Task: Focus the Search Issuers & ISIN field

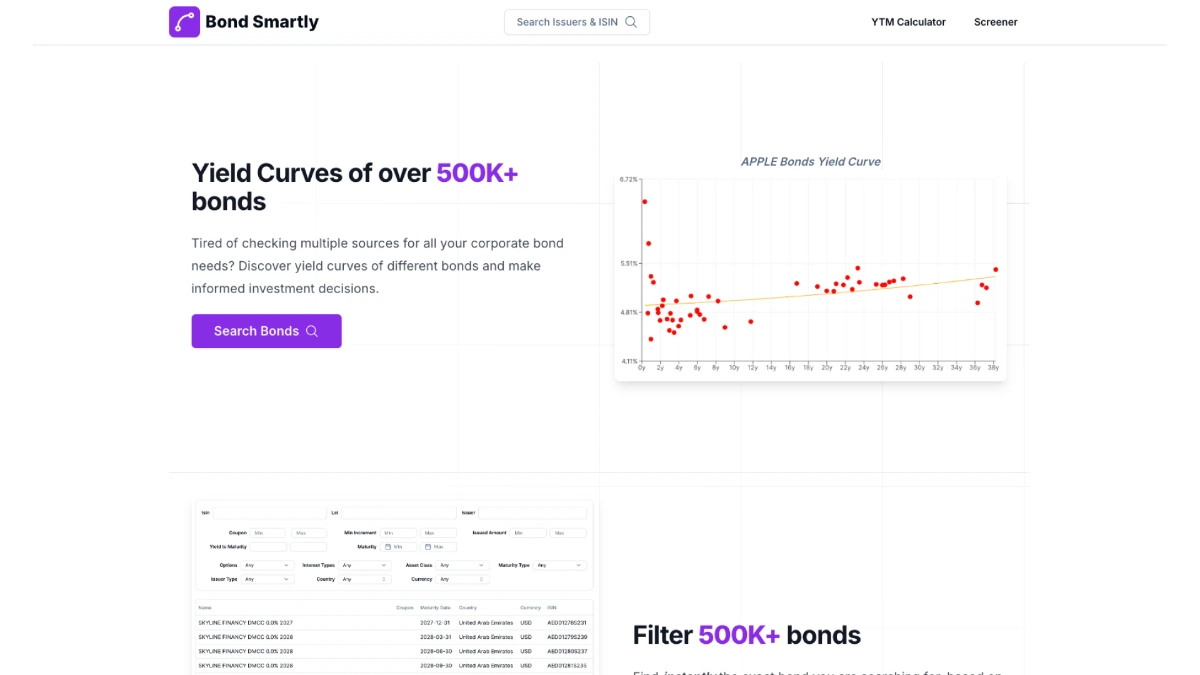Action: pyautogui.click(x=577, y=22)
